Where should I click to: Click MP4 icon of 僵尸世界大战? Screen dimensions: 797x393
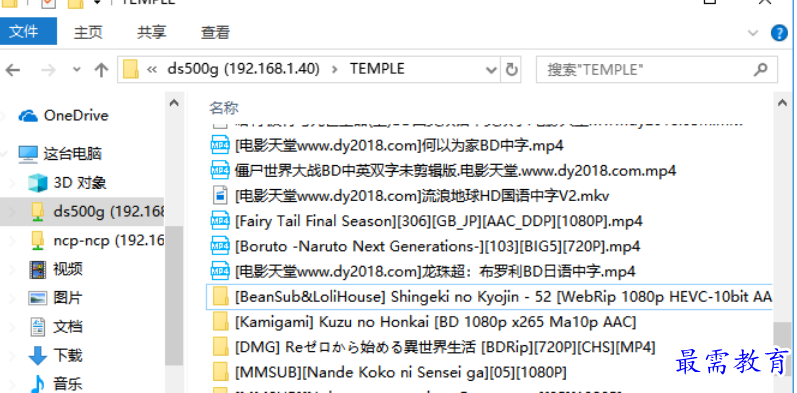(220, 170)
